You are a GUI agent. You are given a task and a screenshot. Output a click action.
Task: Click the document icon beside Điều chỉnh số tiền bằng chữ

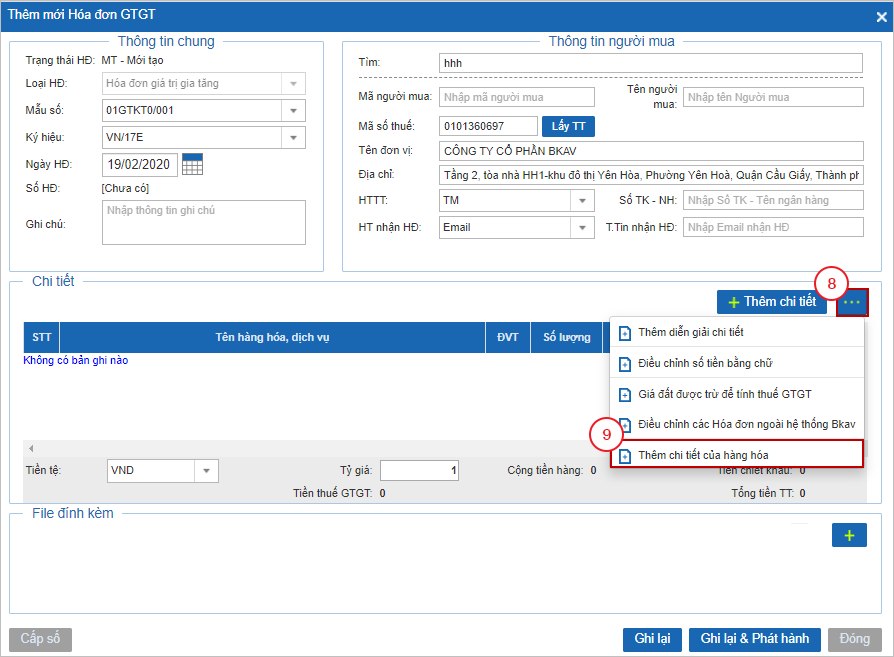tap(625, 364)
